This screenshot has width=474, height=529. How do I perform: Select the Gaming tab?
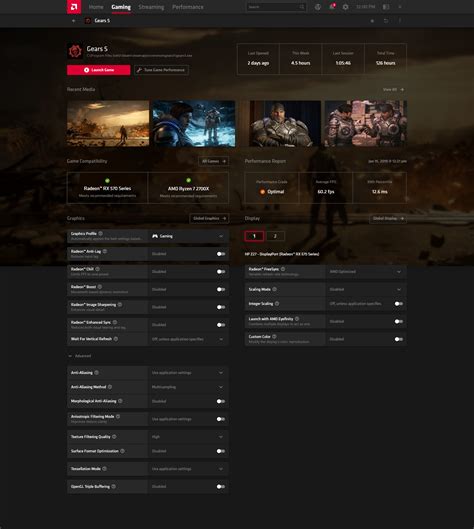(121, 7)
